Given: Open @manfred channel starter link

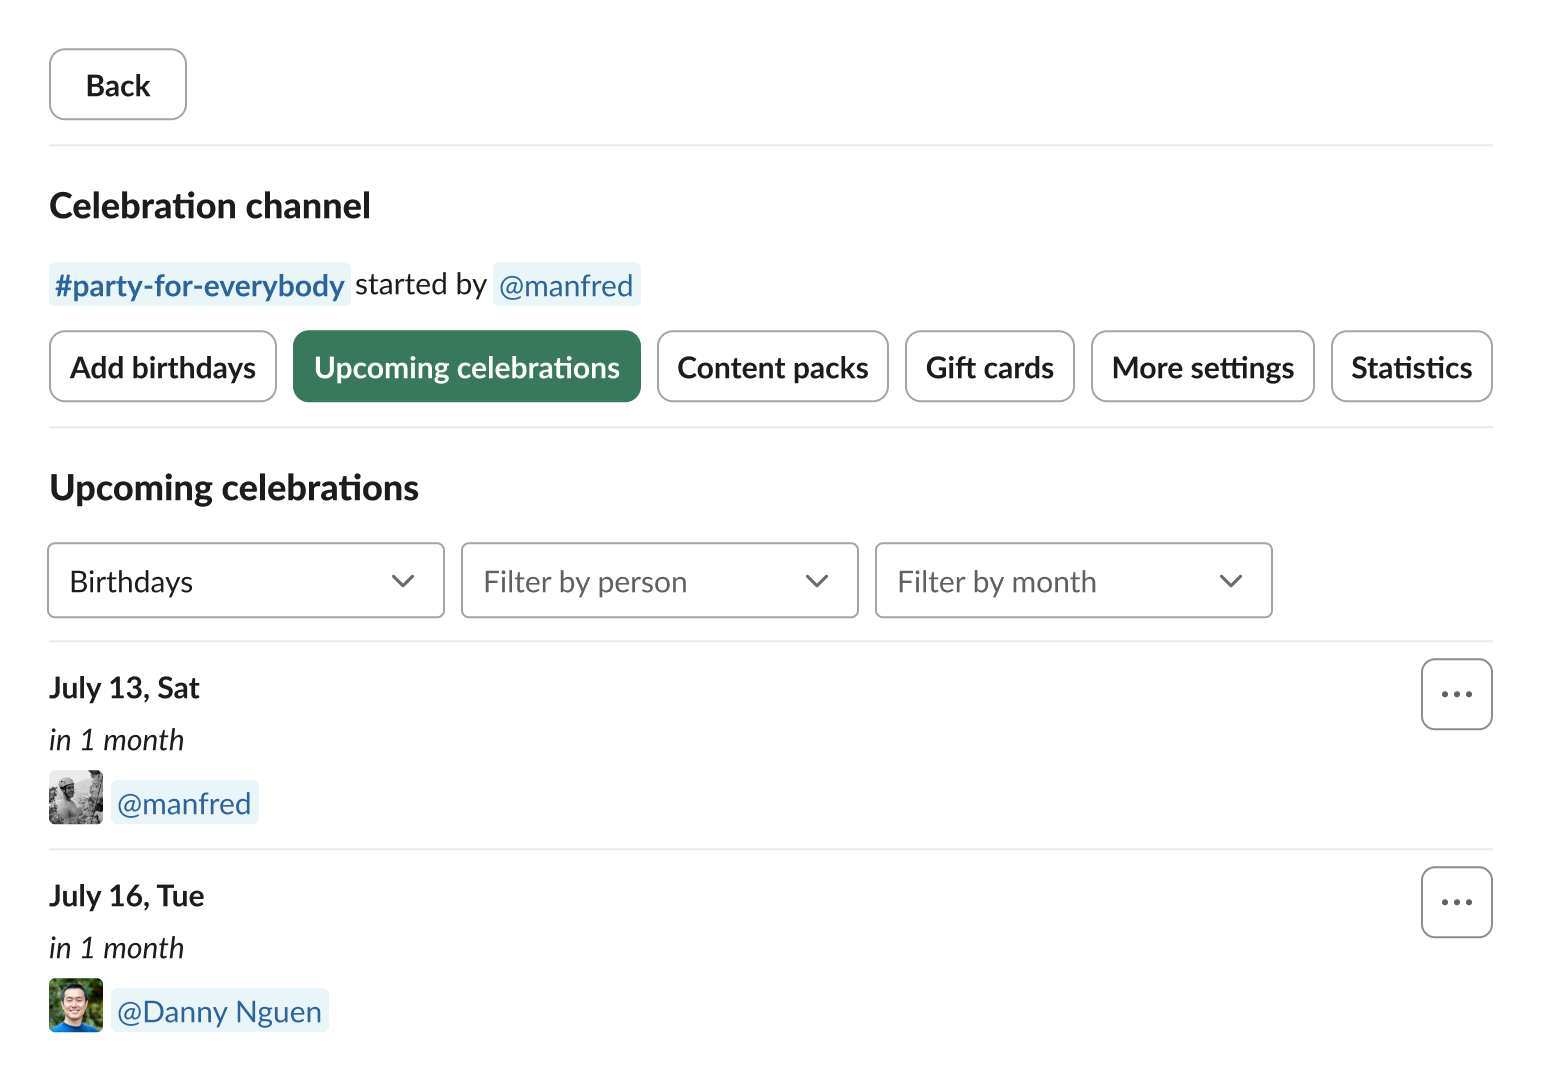Looking at the screenshot, I should coord(566,285).
